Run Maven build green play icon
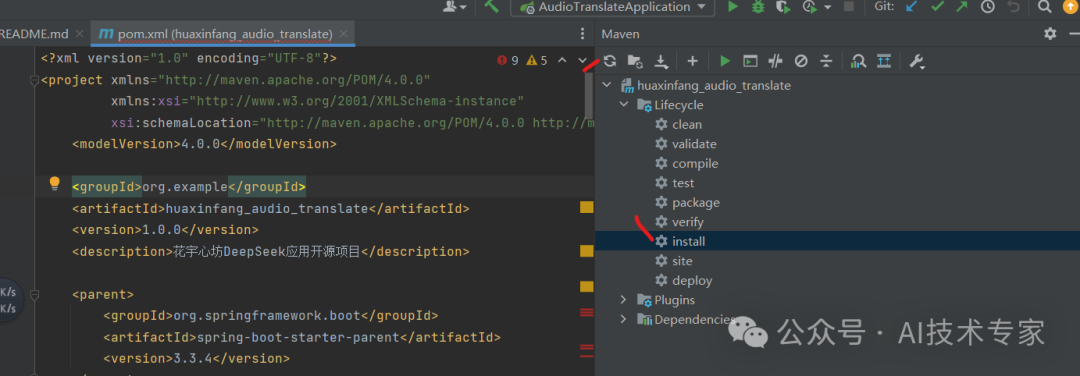Viewport: 1080px width, 376px height. point(725,61)
